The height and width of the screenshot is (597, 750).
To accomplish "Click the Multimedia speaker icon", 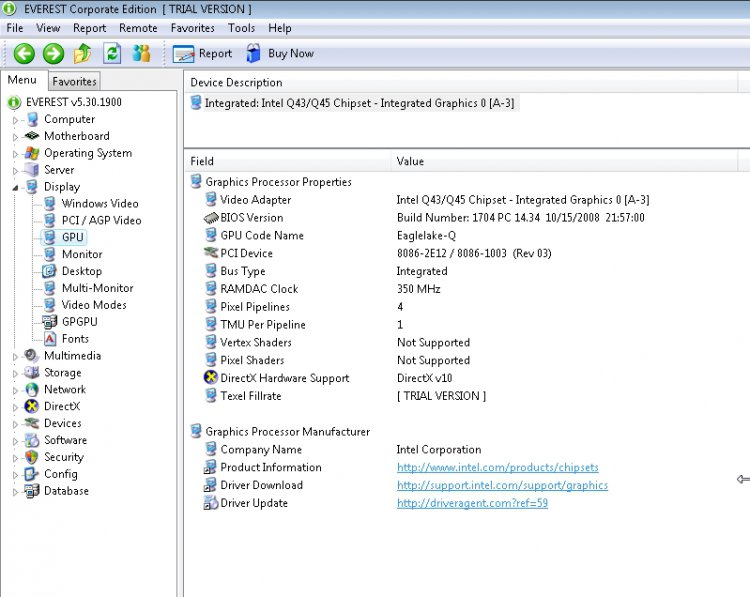I will [32, 355].
